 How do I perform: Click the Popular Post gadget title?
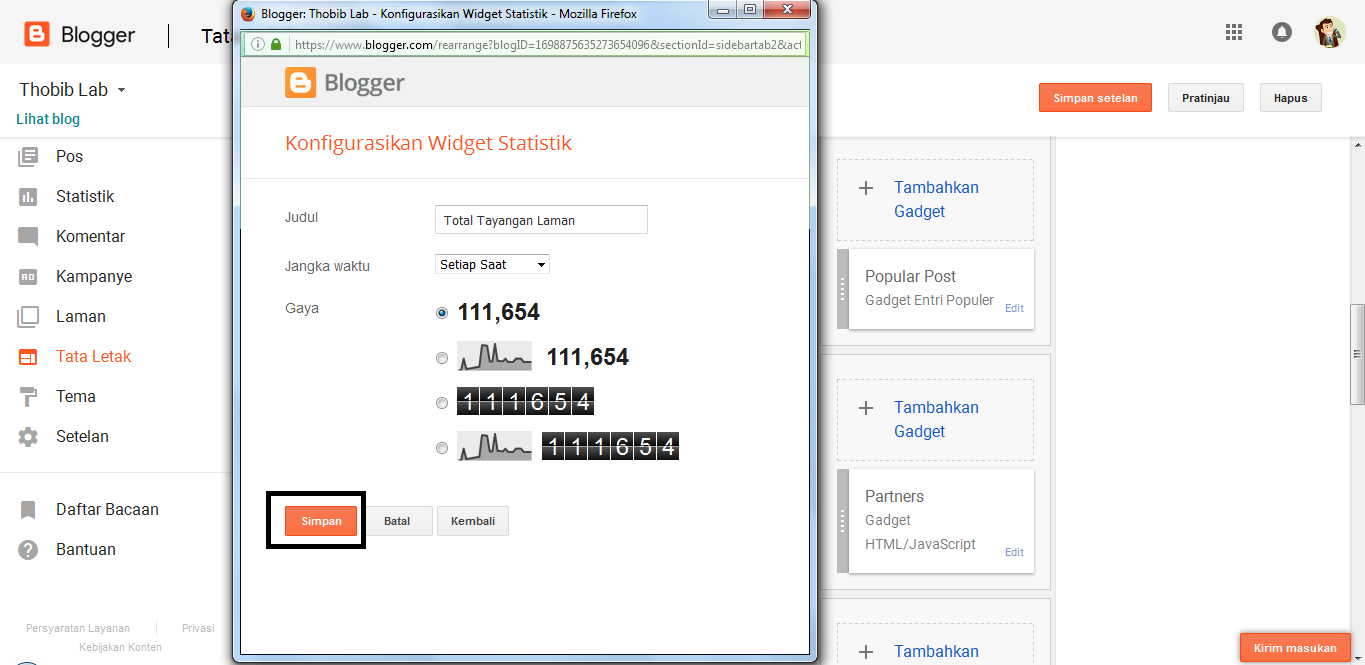coord(910,276)
